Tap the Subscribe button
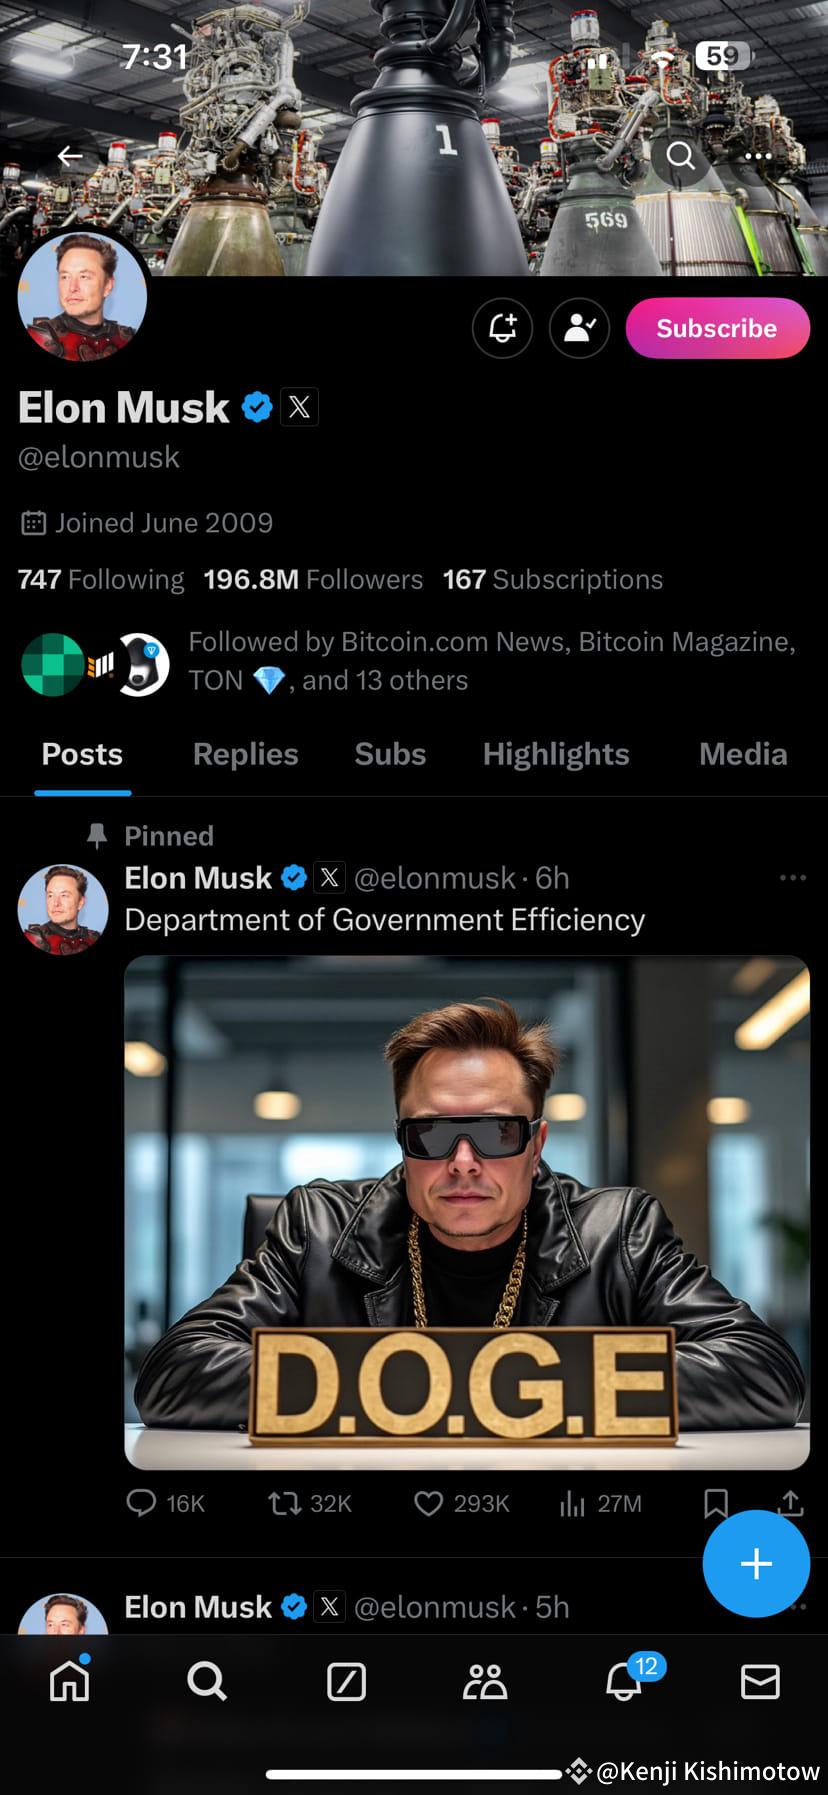 tap(717, 328)
